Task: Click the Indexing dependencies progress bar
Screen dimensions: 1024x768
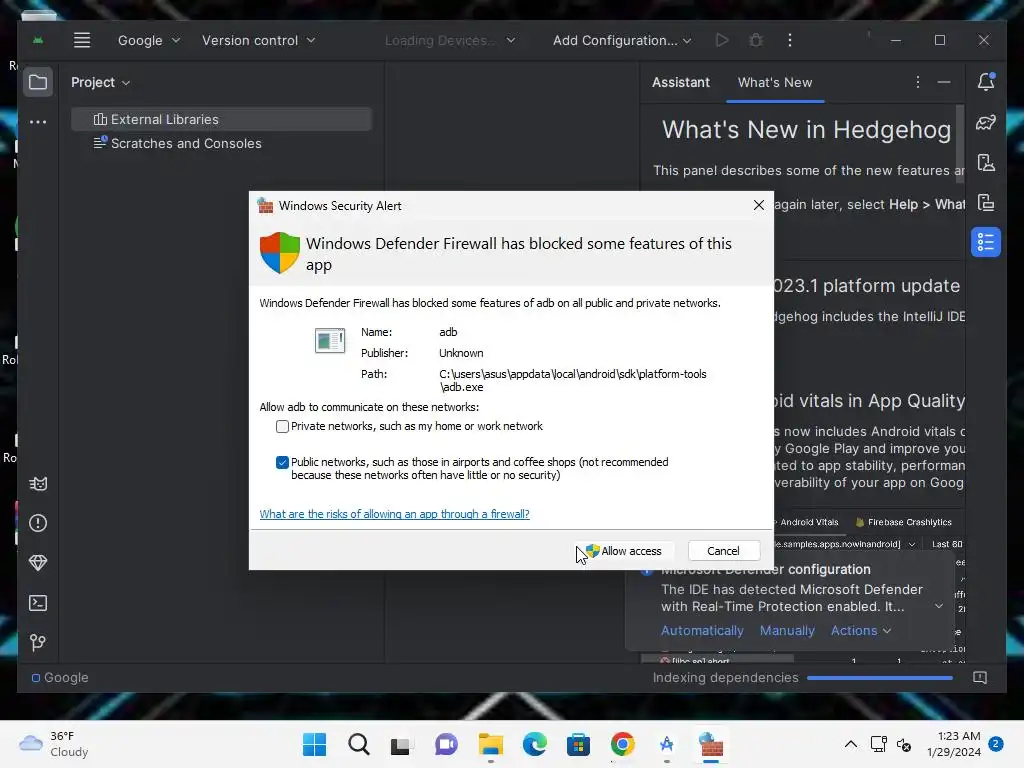Action: pos(880,678)
